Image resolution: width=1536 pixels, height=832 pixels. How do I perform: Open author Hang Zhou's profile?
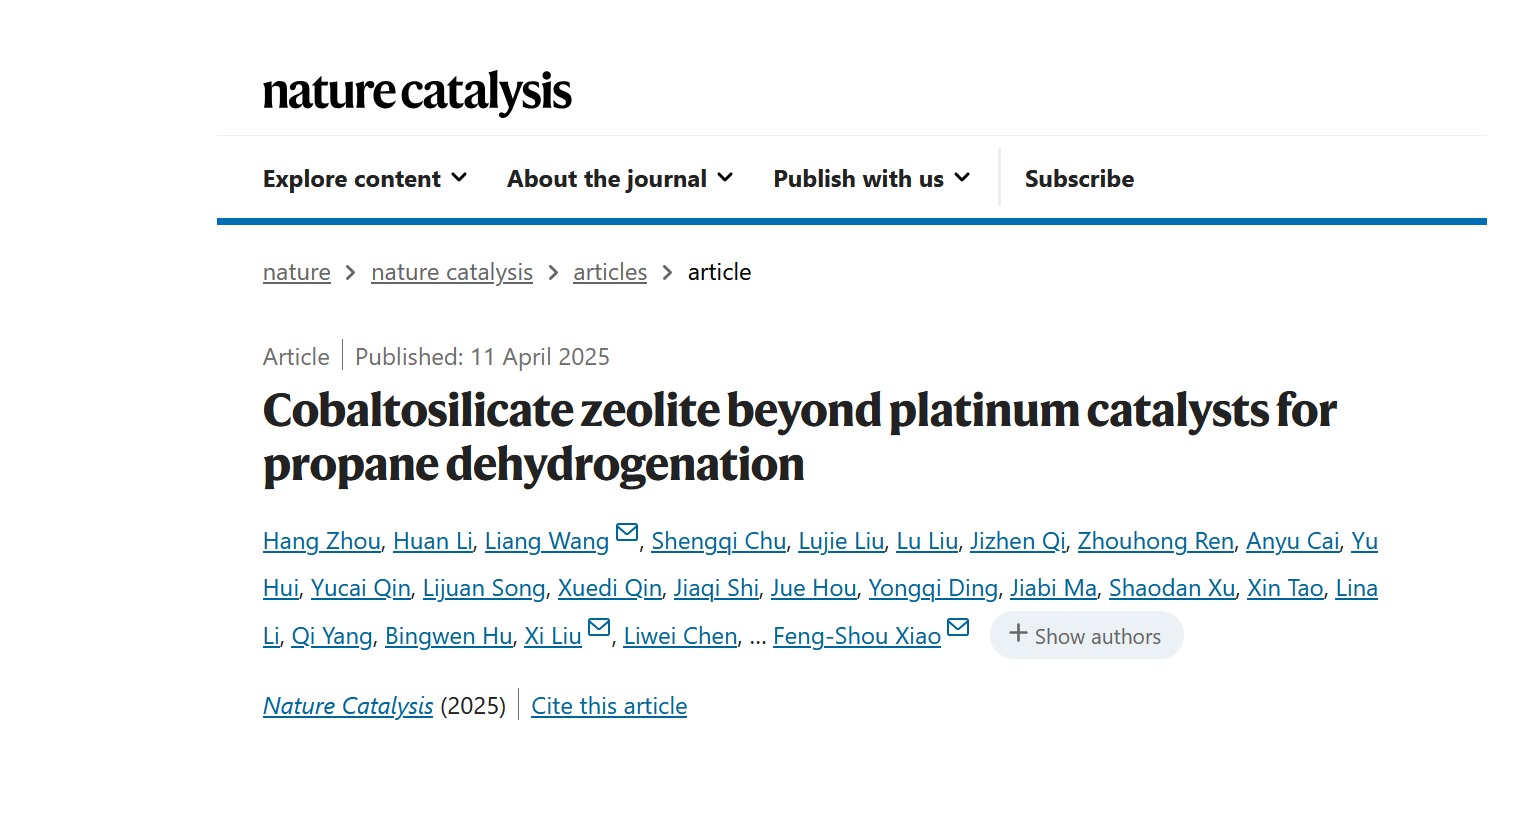coord(322,541)
